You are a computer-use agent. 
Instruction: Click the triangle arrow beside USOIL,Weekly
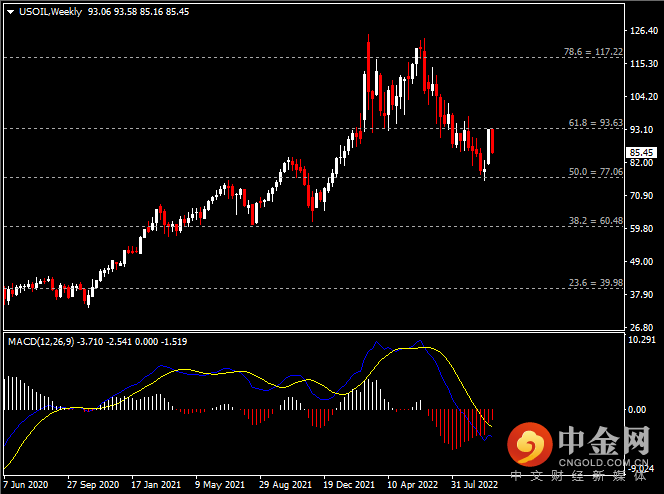[x=10, y=10]
